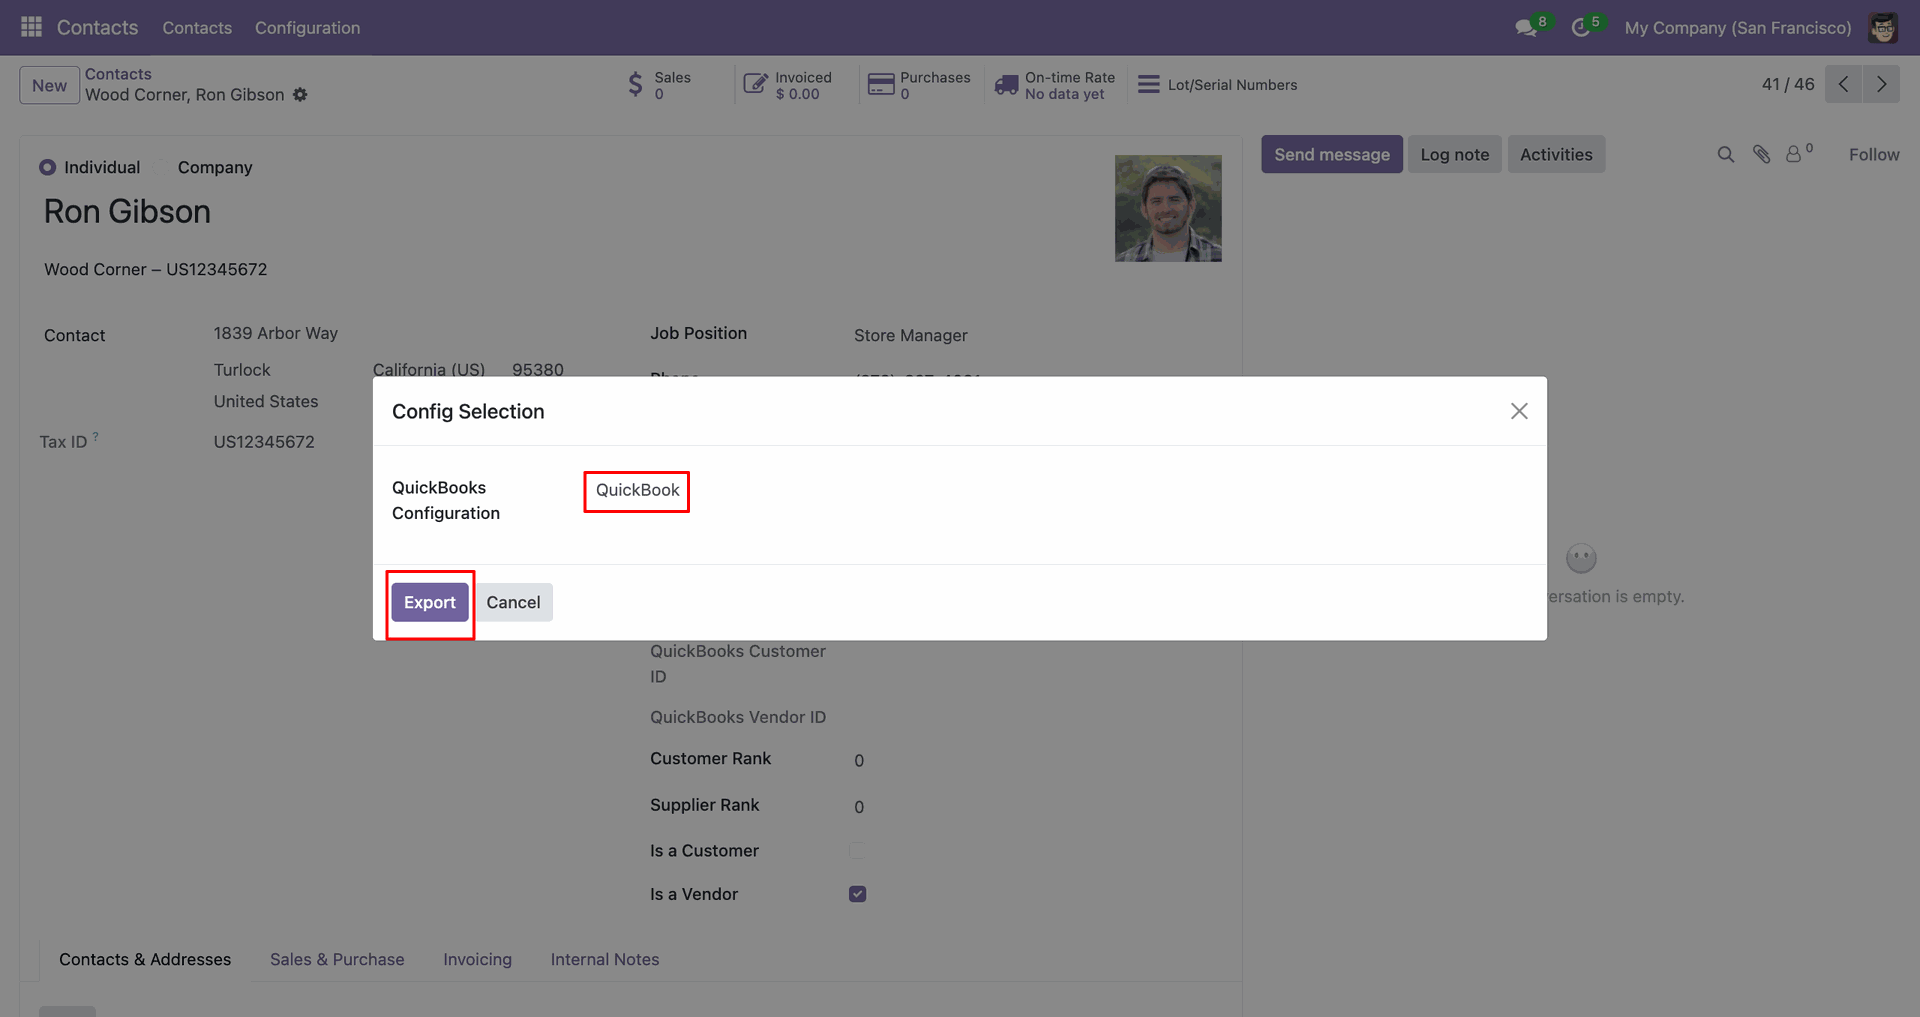Open the QuickBooks Configuration dropdown field

(637, 491)
